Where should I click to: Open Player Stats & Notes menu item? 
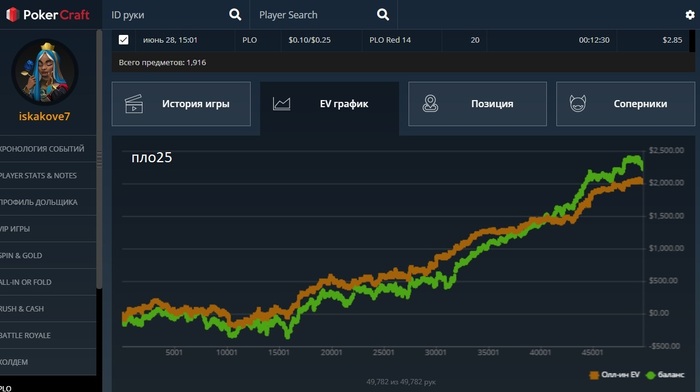[x=48, y=175]
